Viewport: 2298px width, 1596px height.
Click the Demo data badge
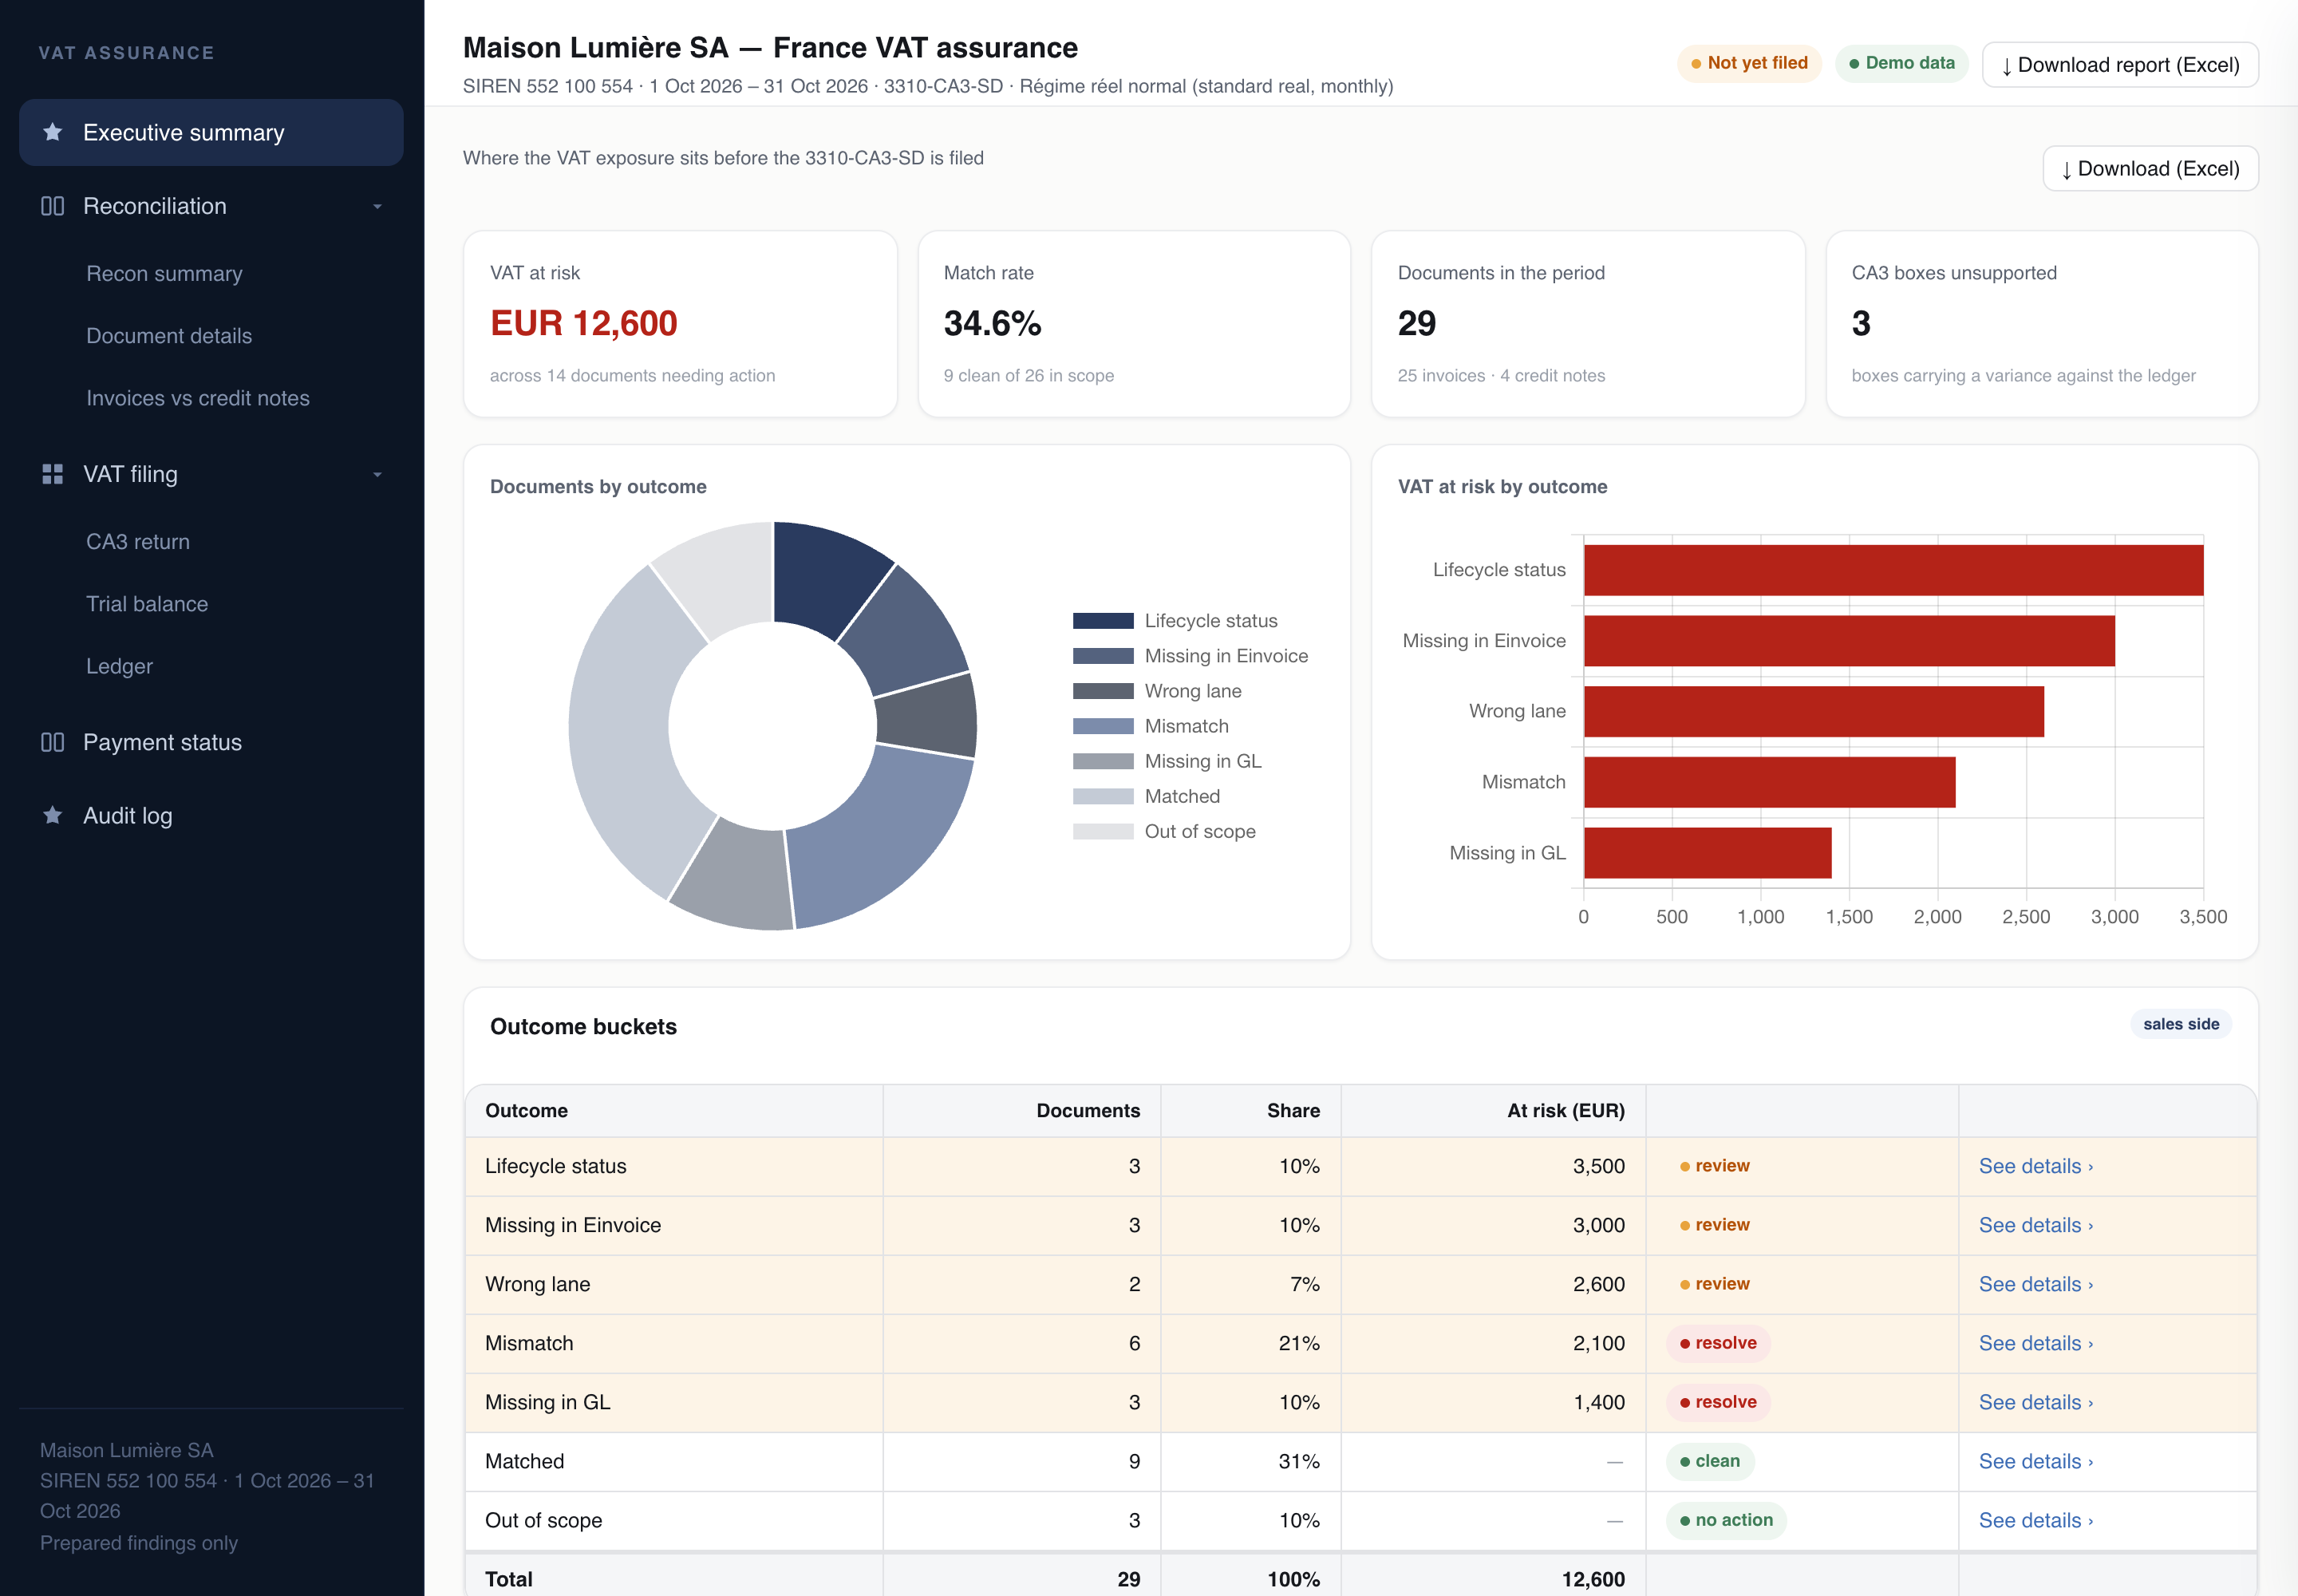coord(1901,63)
